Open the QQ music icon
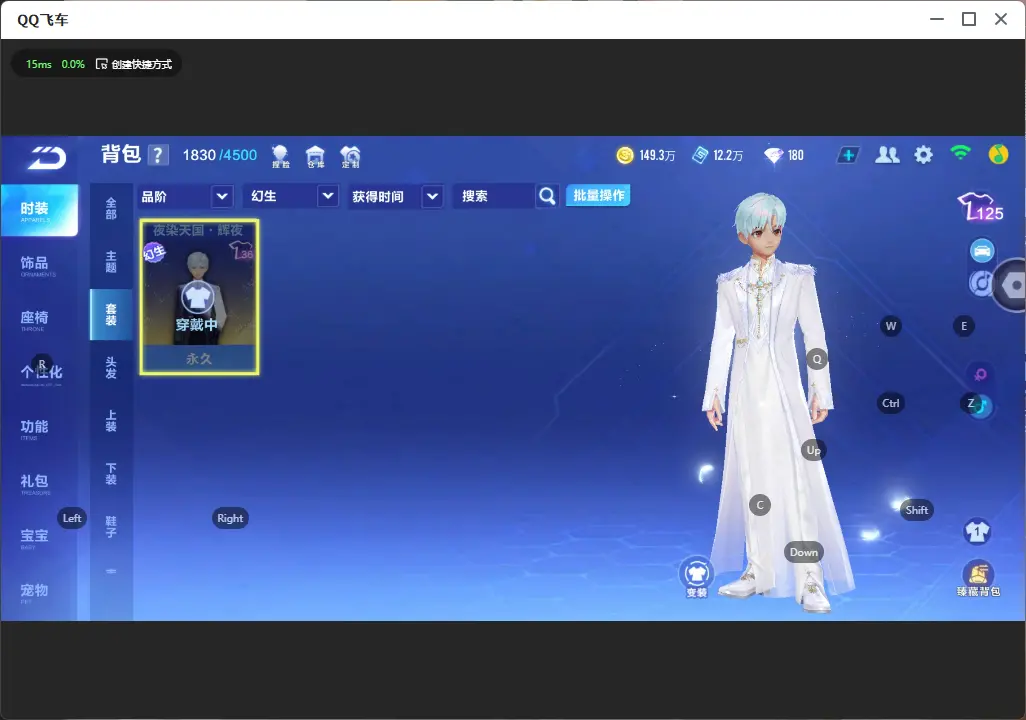 [998, 155]
